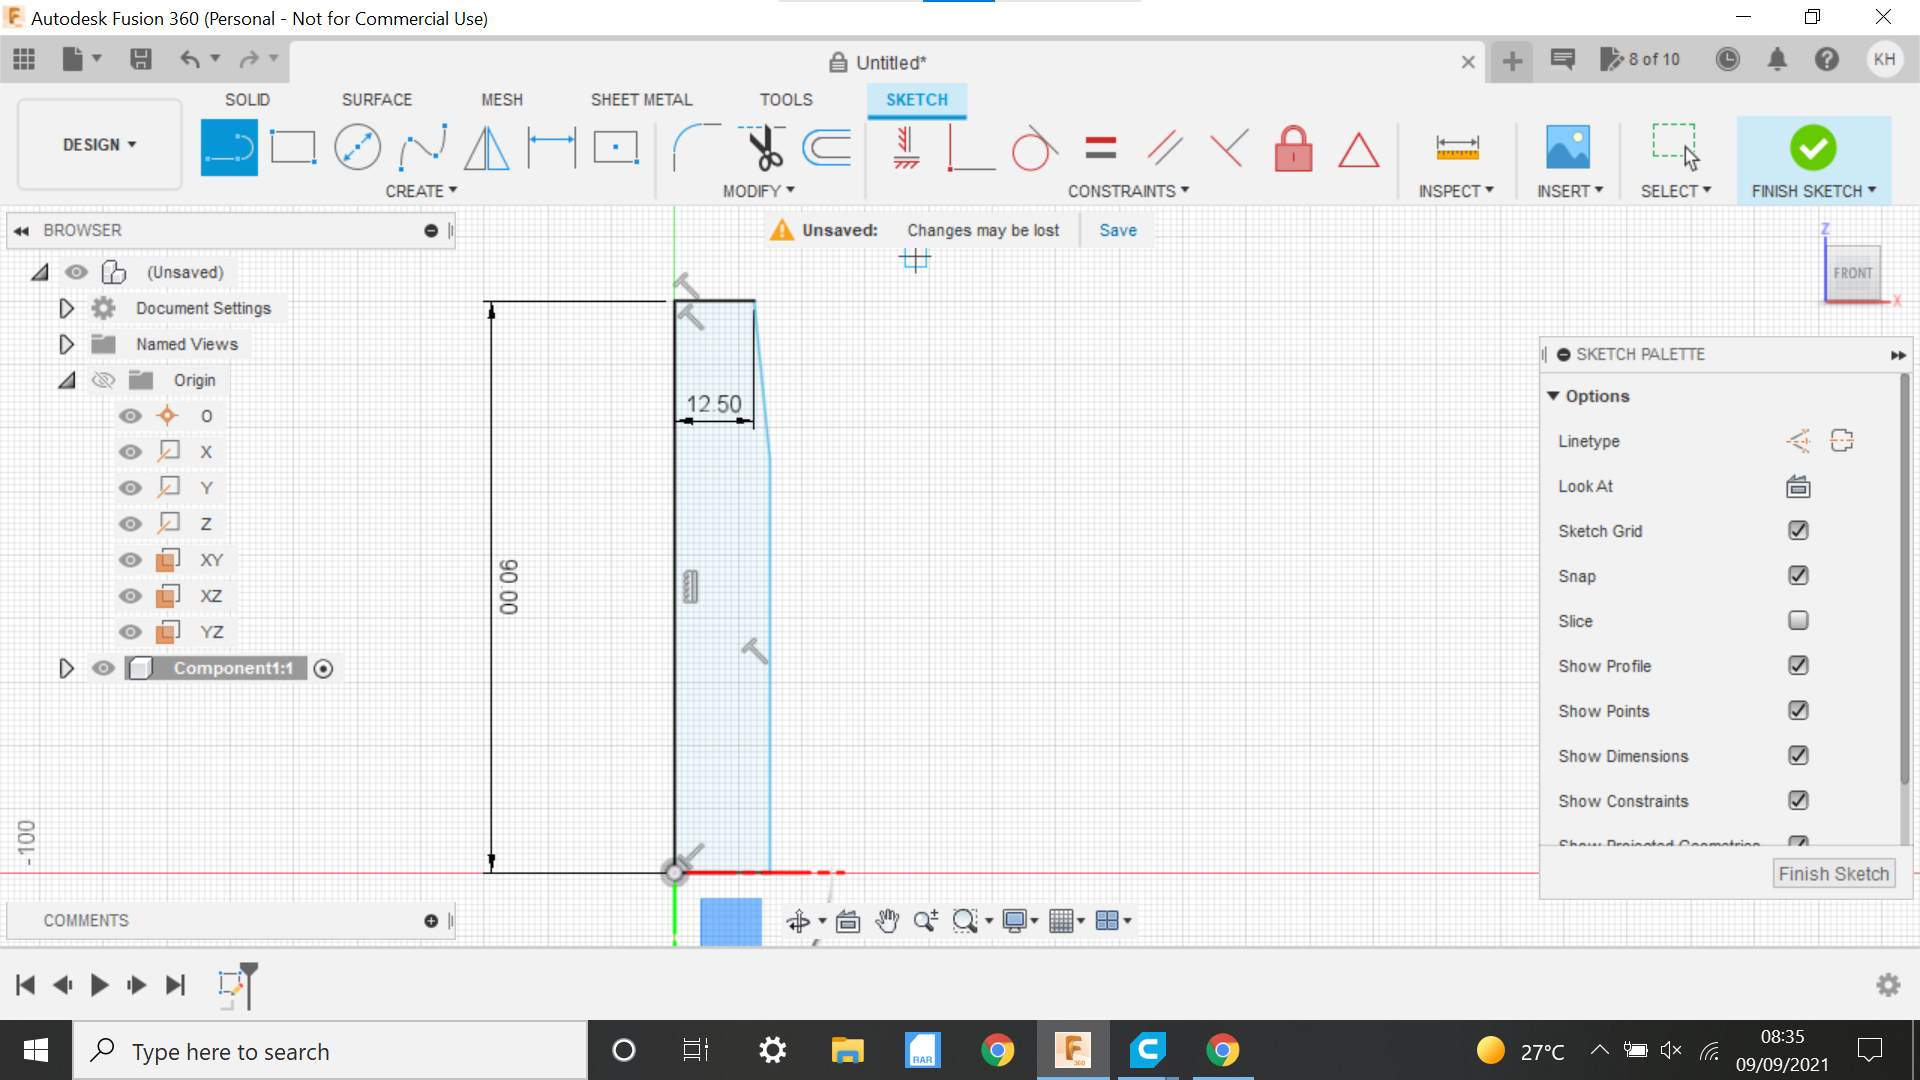Screen dimensions: 1920x1080
Task: Toggle the Slice checkbox on
Action: point(1799,620)
